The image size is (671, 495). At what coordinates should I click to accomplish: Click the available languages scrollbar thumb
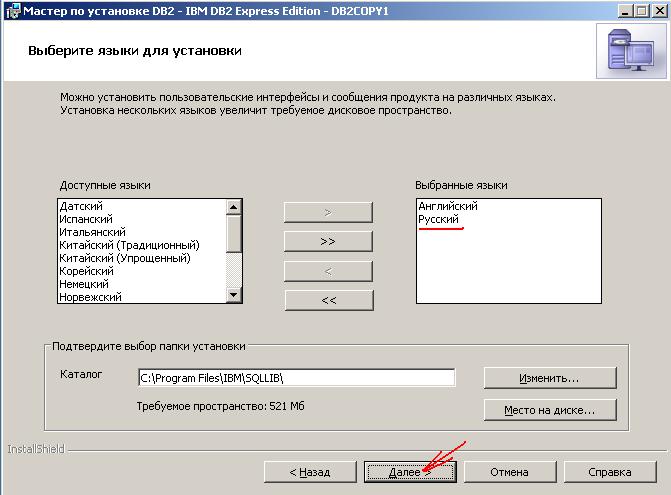pyautogui.click(x=234, y=234)
